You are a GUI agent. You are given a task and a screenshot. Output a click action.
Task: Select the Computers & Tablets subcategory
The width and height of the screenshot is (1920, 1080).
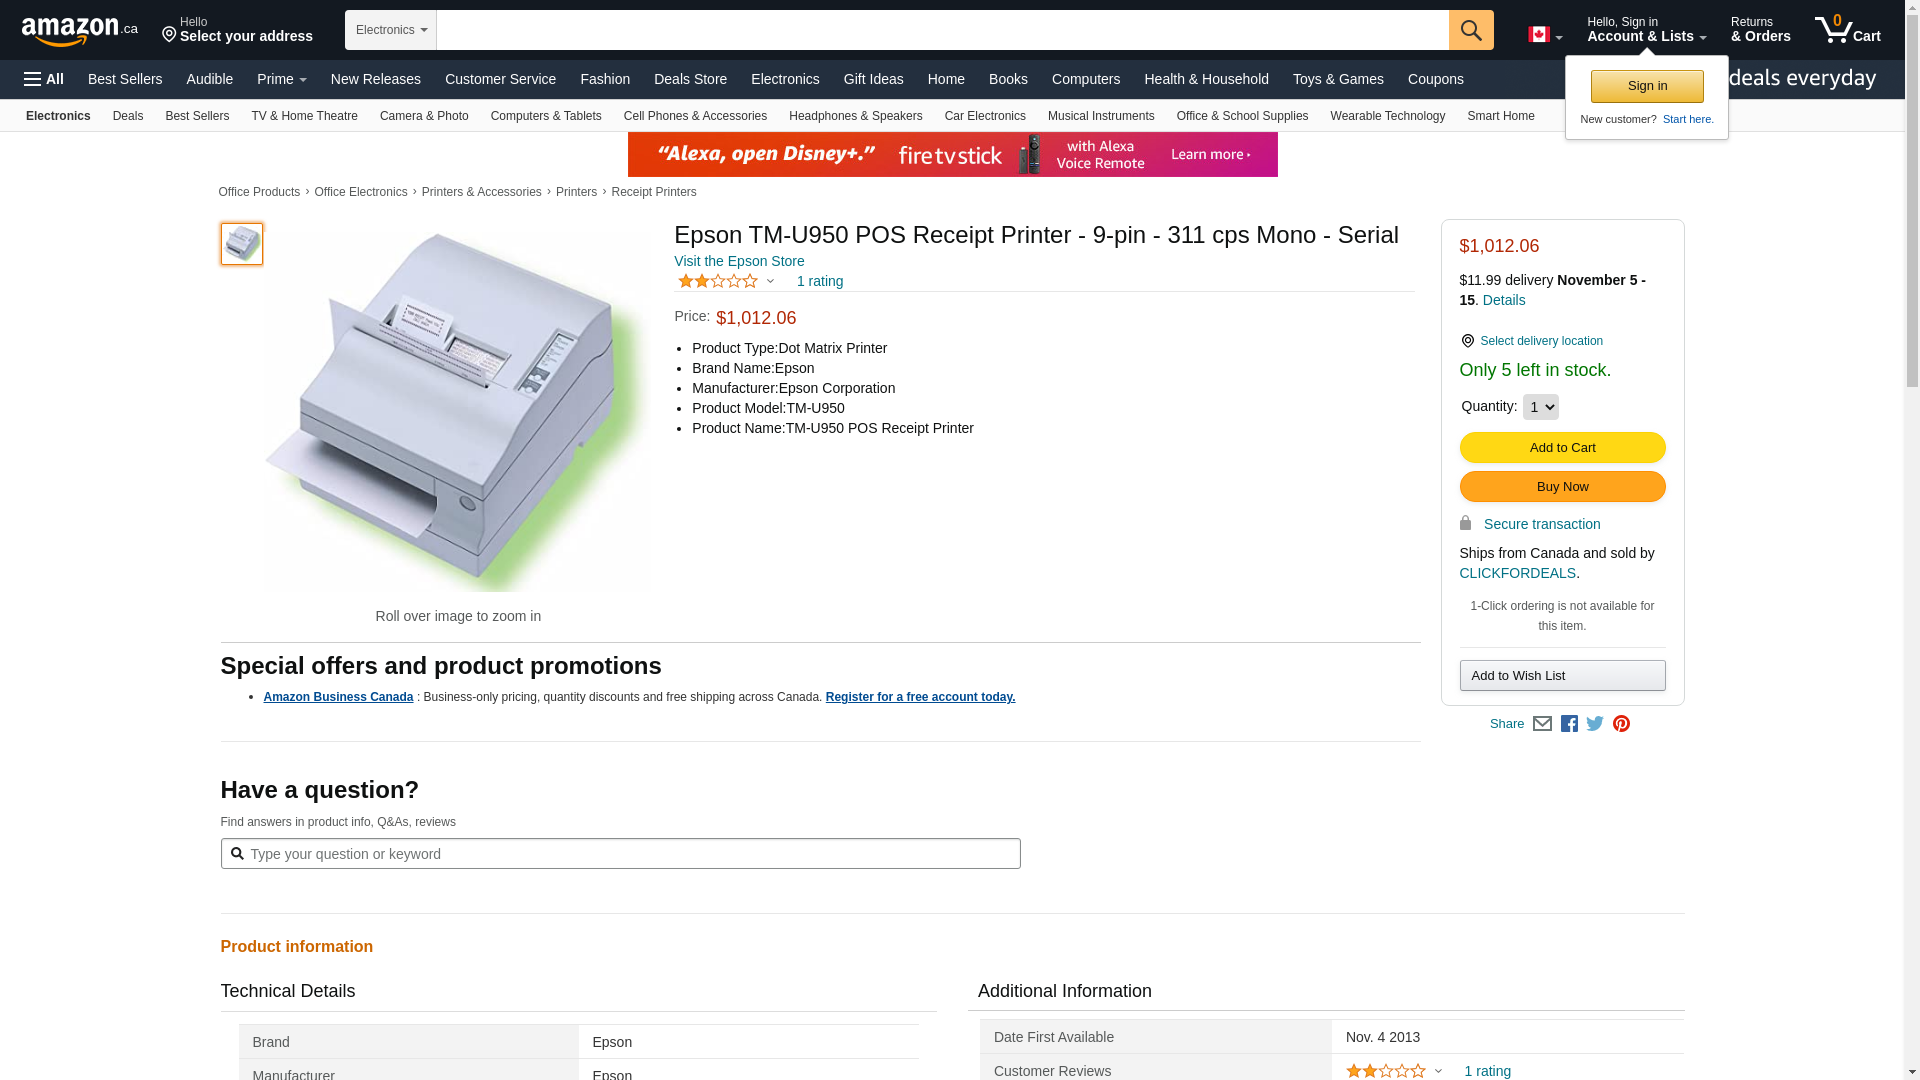click(546, 116)
